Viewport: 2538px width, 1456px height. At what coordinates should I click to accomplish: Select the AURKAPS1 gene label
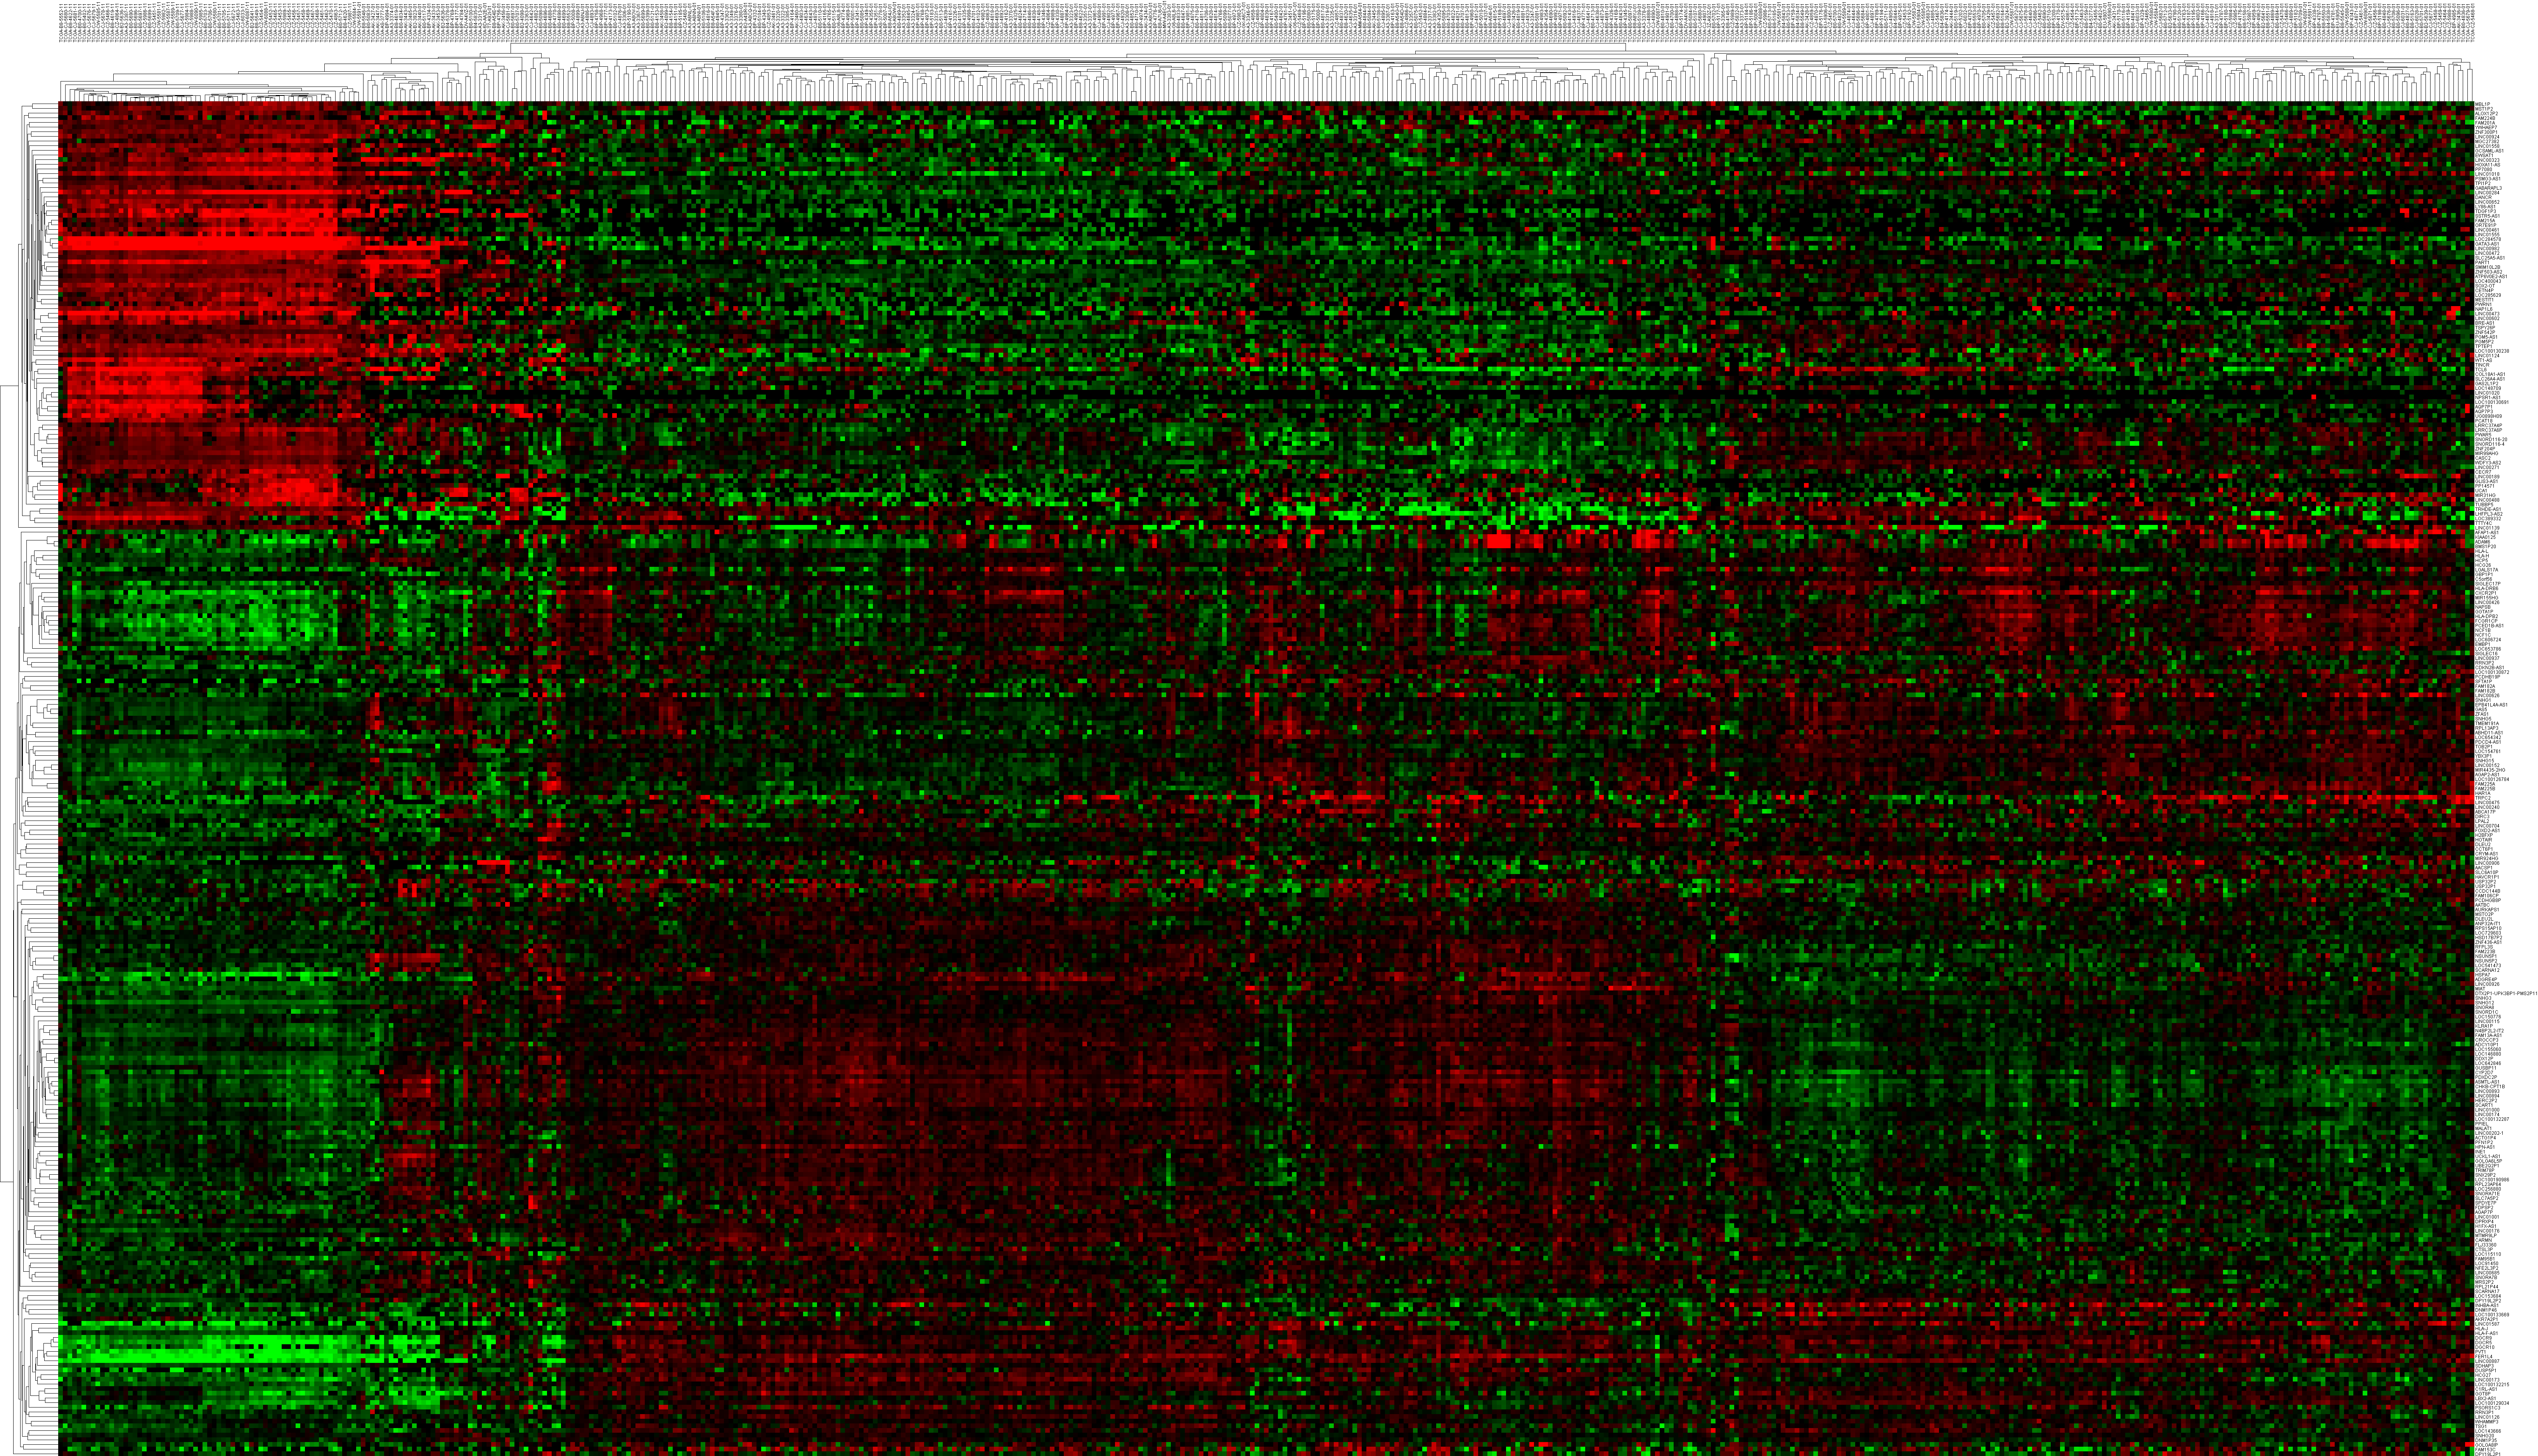(x=2487, y=910)
